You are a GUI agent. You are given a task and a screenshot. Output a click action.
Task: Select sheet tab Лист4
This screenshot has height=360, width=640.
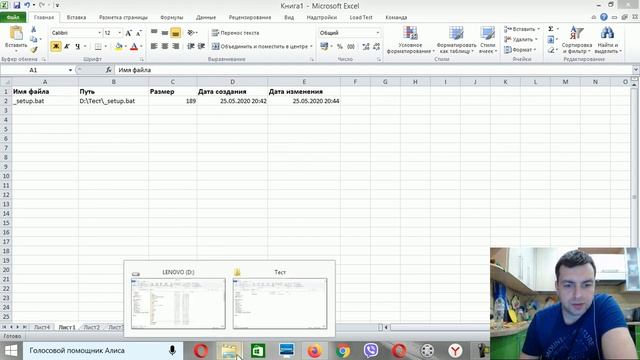[x=42, y=327]
